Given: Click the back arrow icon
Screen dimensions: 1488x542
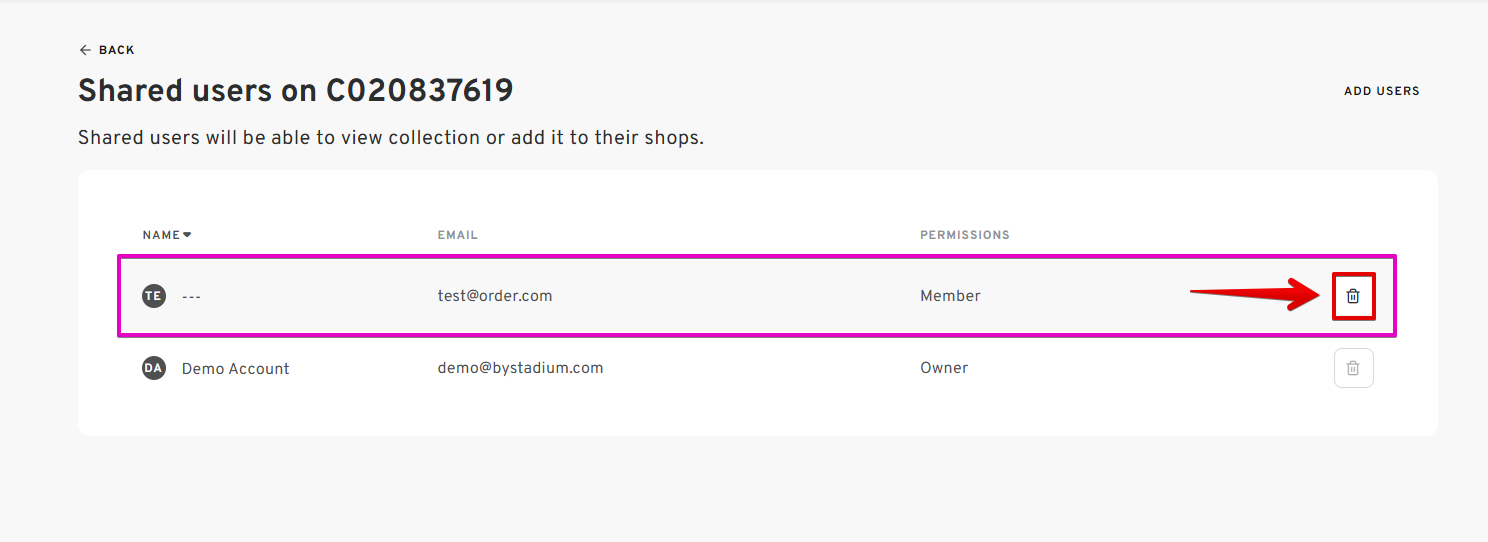Looking at the screenshot, I should [x=85, y=50].
